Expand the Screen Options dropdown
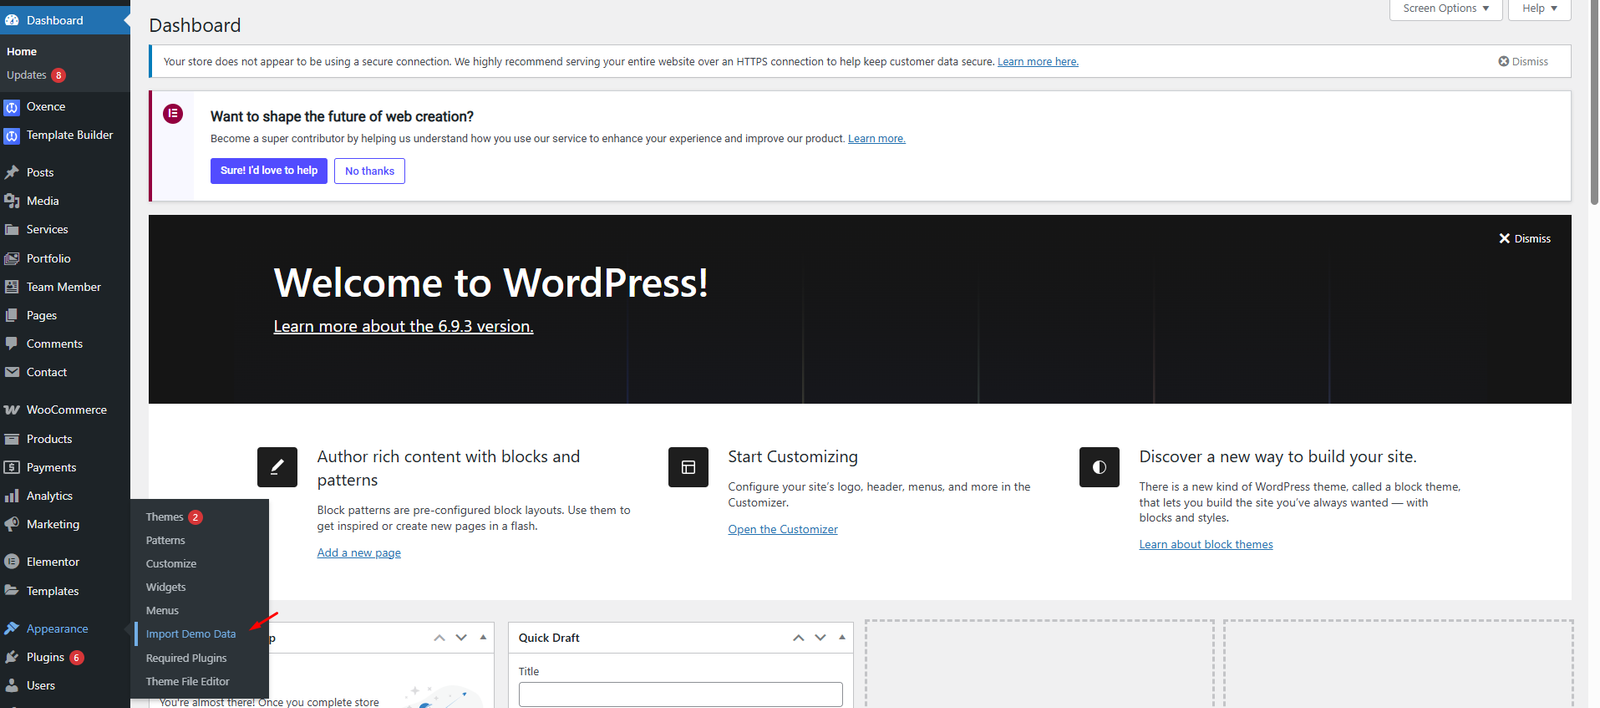The width and height of the screenshot is (1600, 708). 1445,9
